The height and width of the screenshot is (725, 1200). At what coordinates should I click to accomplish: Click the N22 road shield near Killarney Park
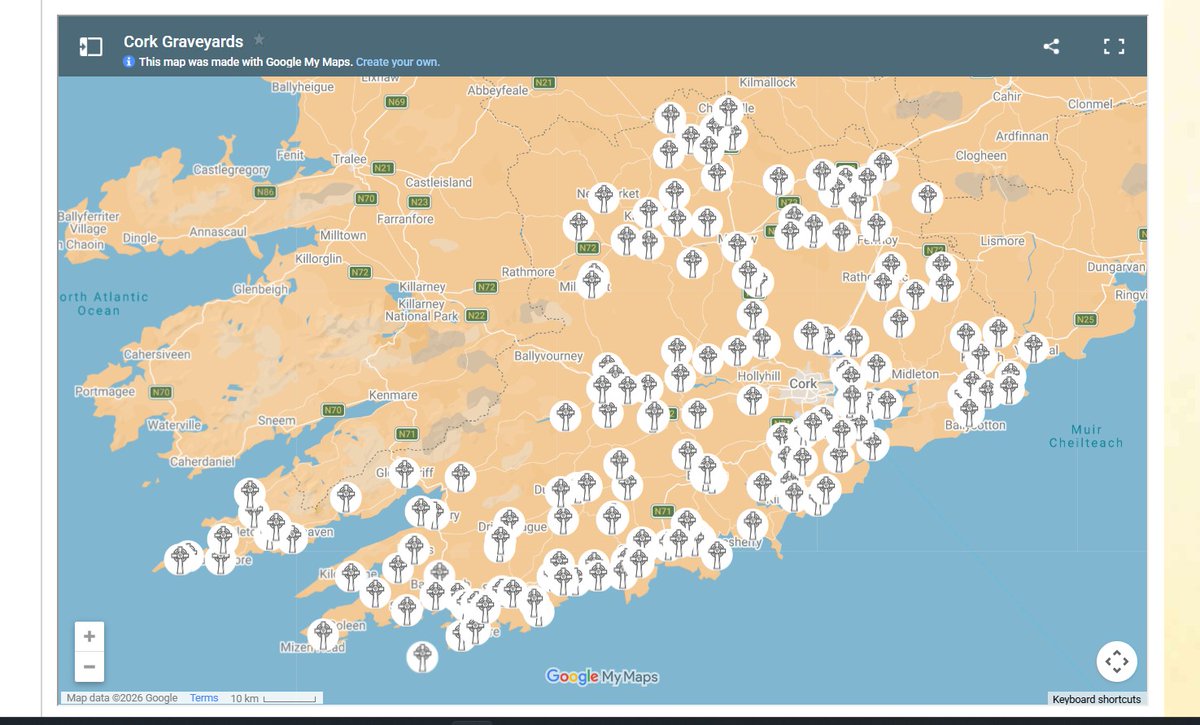click(477, 315)
